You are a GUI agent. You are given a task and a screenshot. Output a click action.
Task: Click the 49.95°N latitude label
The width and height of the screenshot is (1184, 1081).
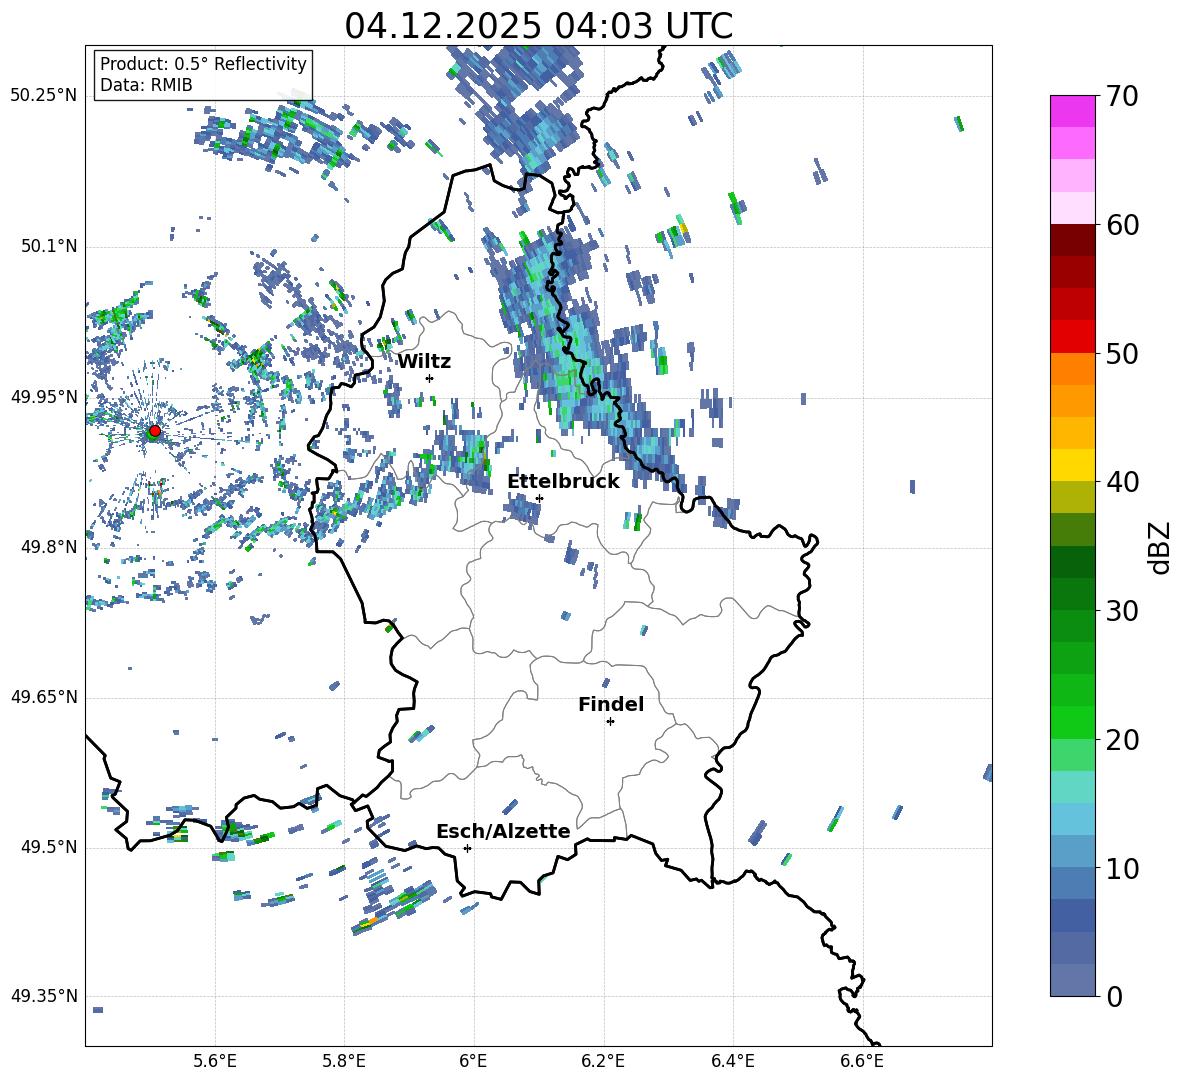(x=44, y=396)
